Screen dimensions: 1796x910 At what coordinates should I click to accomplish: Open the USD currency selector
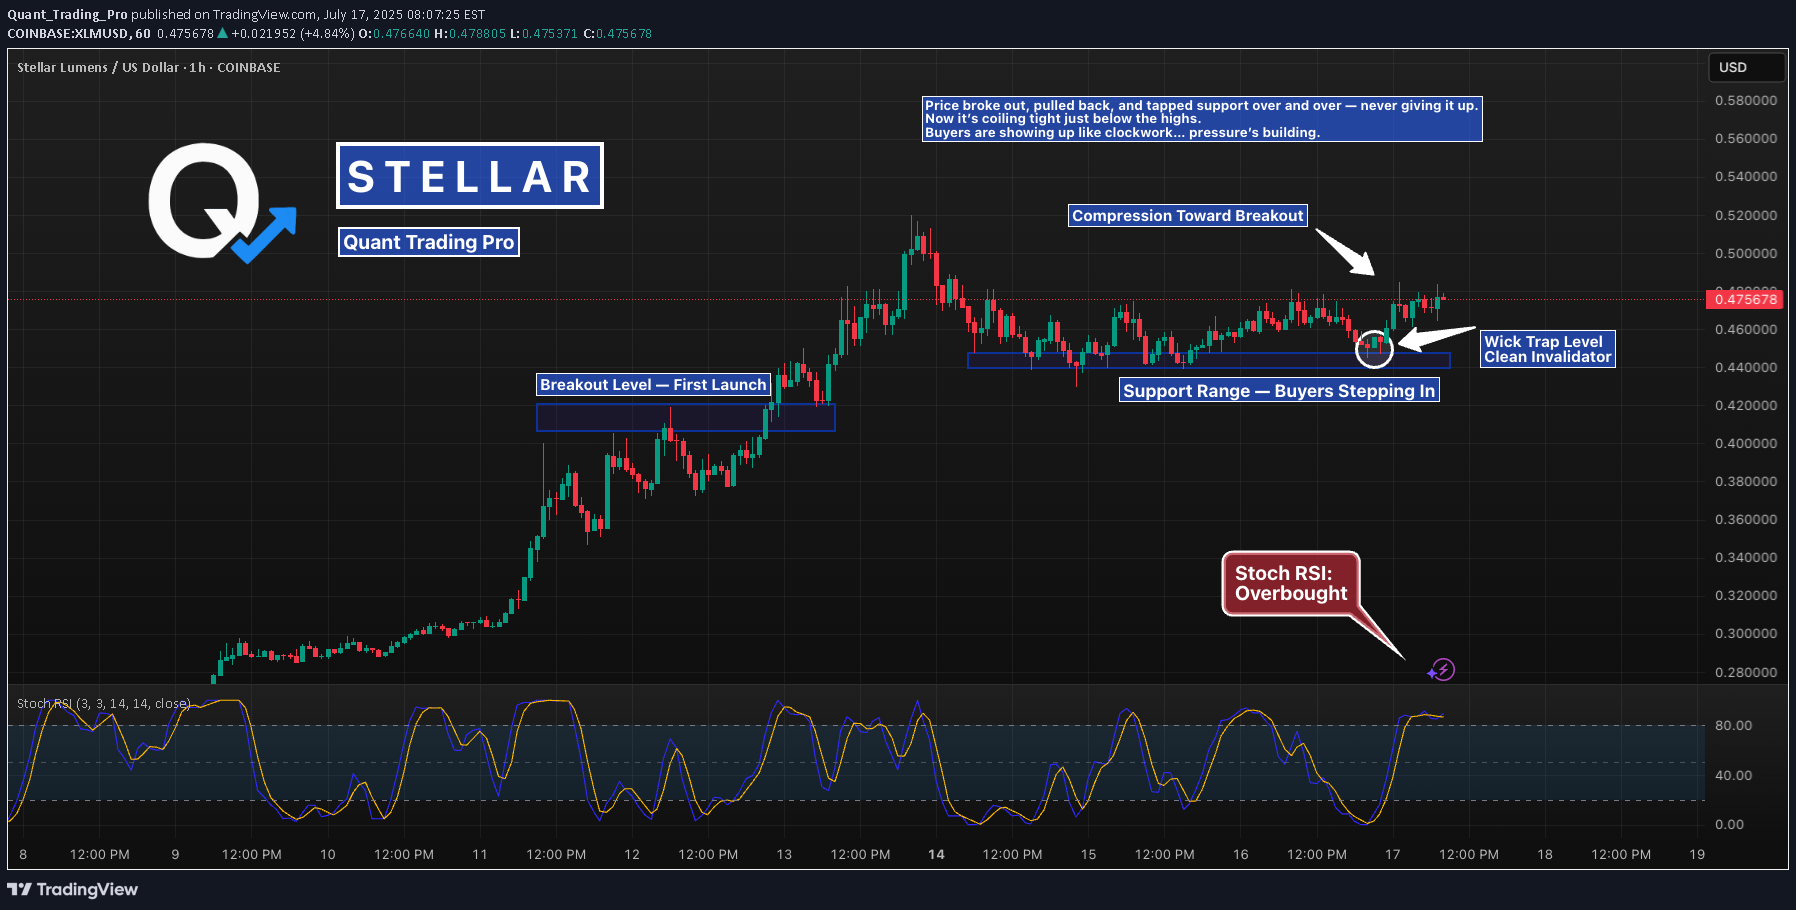point(1746,67)
